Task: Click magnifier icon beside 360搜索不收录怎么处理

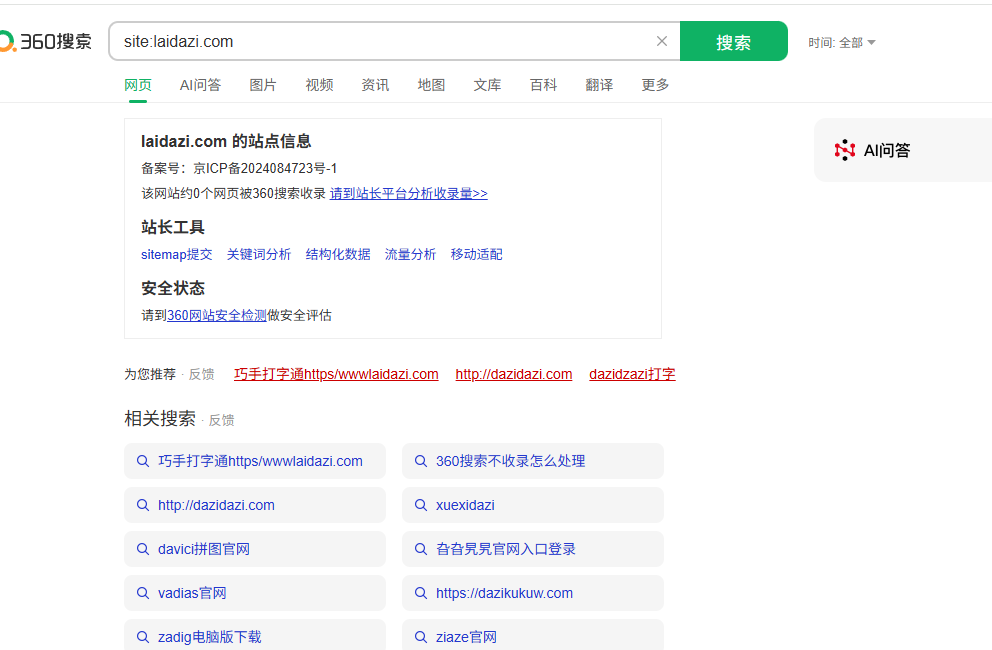Action: pyautogui.click(x=421, y=461)
